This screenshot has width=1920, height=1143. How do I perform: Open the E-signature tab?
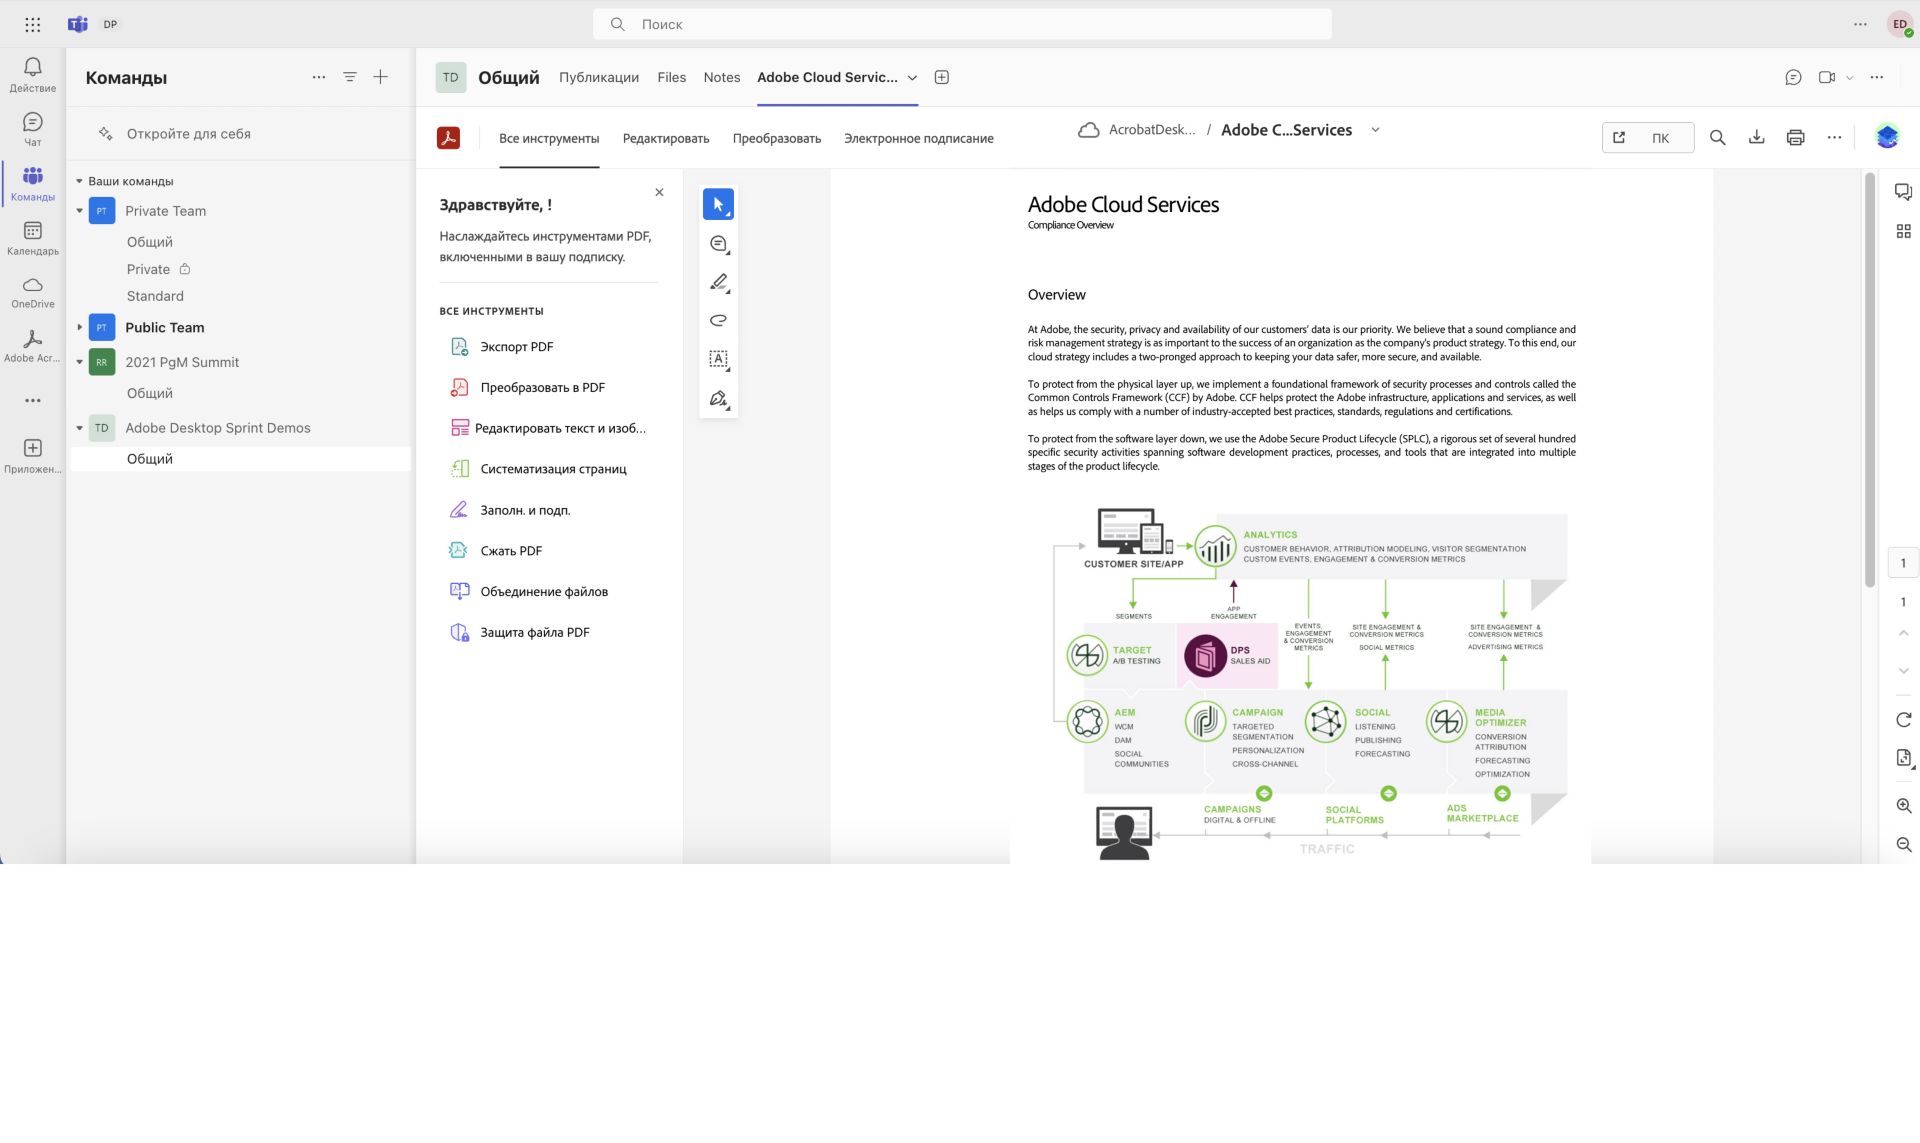[918, 138]
